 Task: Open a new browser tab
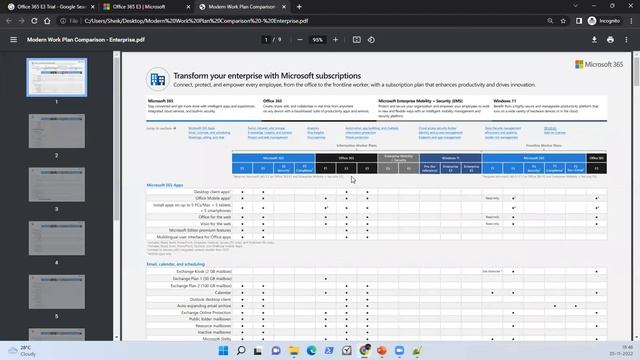click(x=299, y=7)
